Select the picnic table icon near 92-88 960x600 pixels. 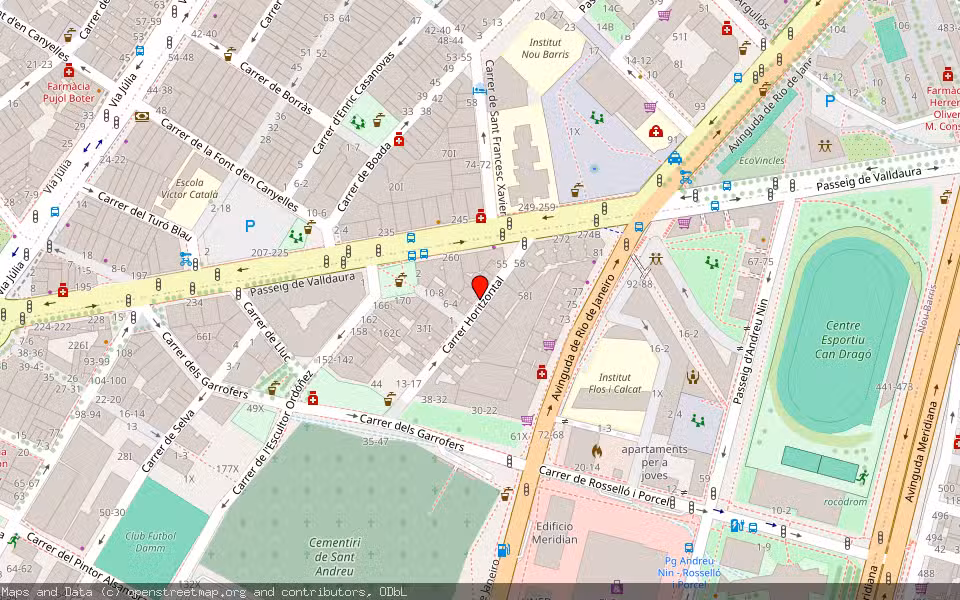click(656, 259)
